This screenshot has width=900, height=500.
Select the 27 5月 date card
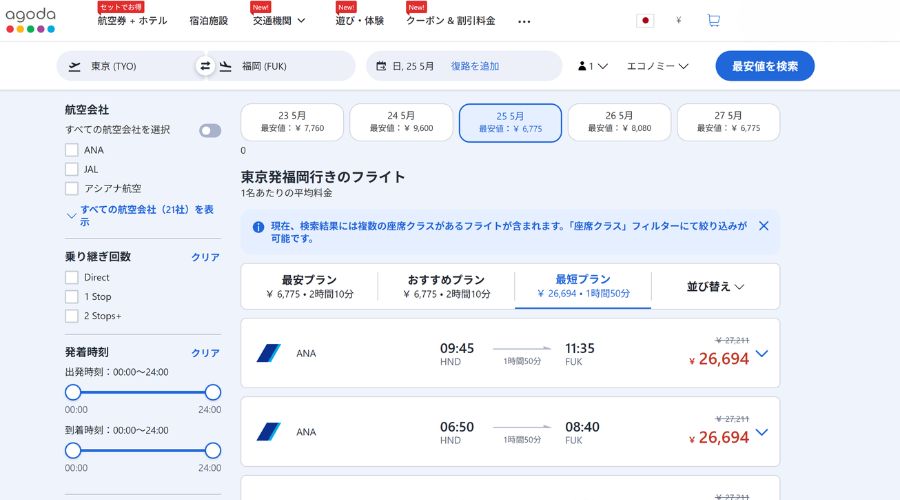tap(728, 122)
